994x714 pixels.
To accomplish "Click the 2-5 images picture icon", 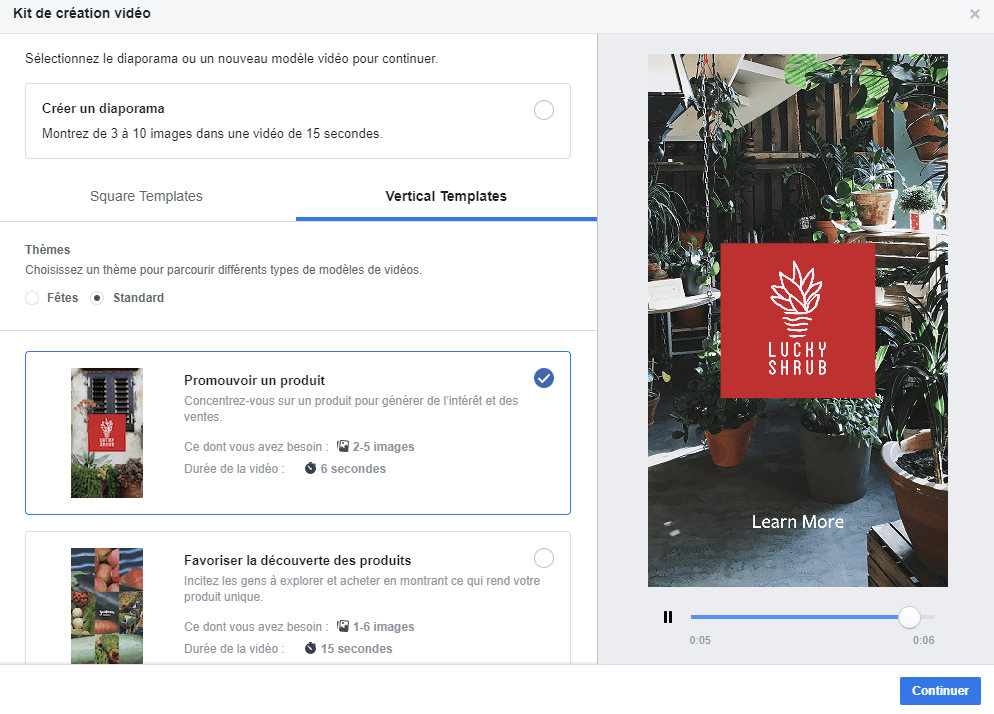I will pyautogui.click(x=343, y=446).
